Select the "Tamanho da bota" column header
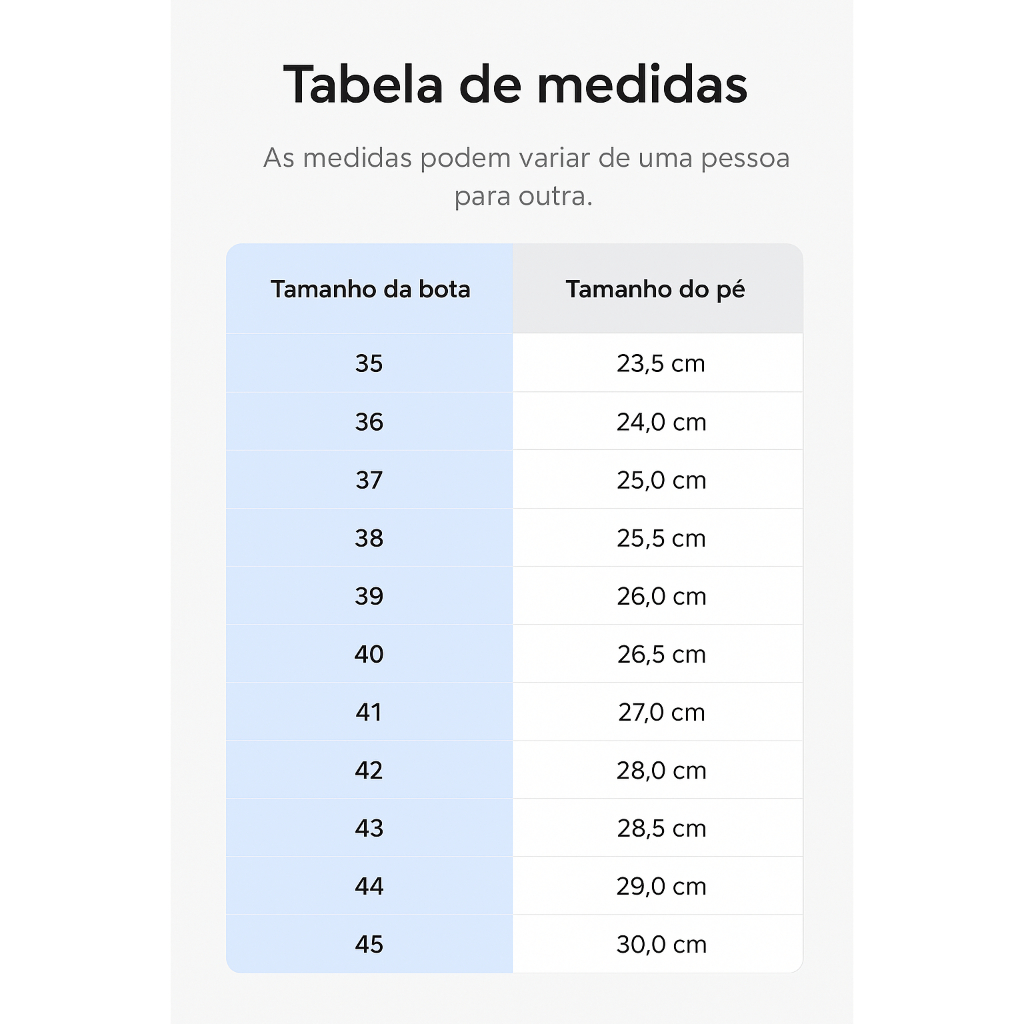Viewport: 1024px width, 1024px height. pyautogui.click(x=370, y=290)
